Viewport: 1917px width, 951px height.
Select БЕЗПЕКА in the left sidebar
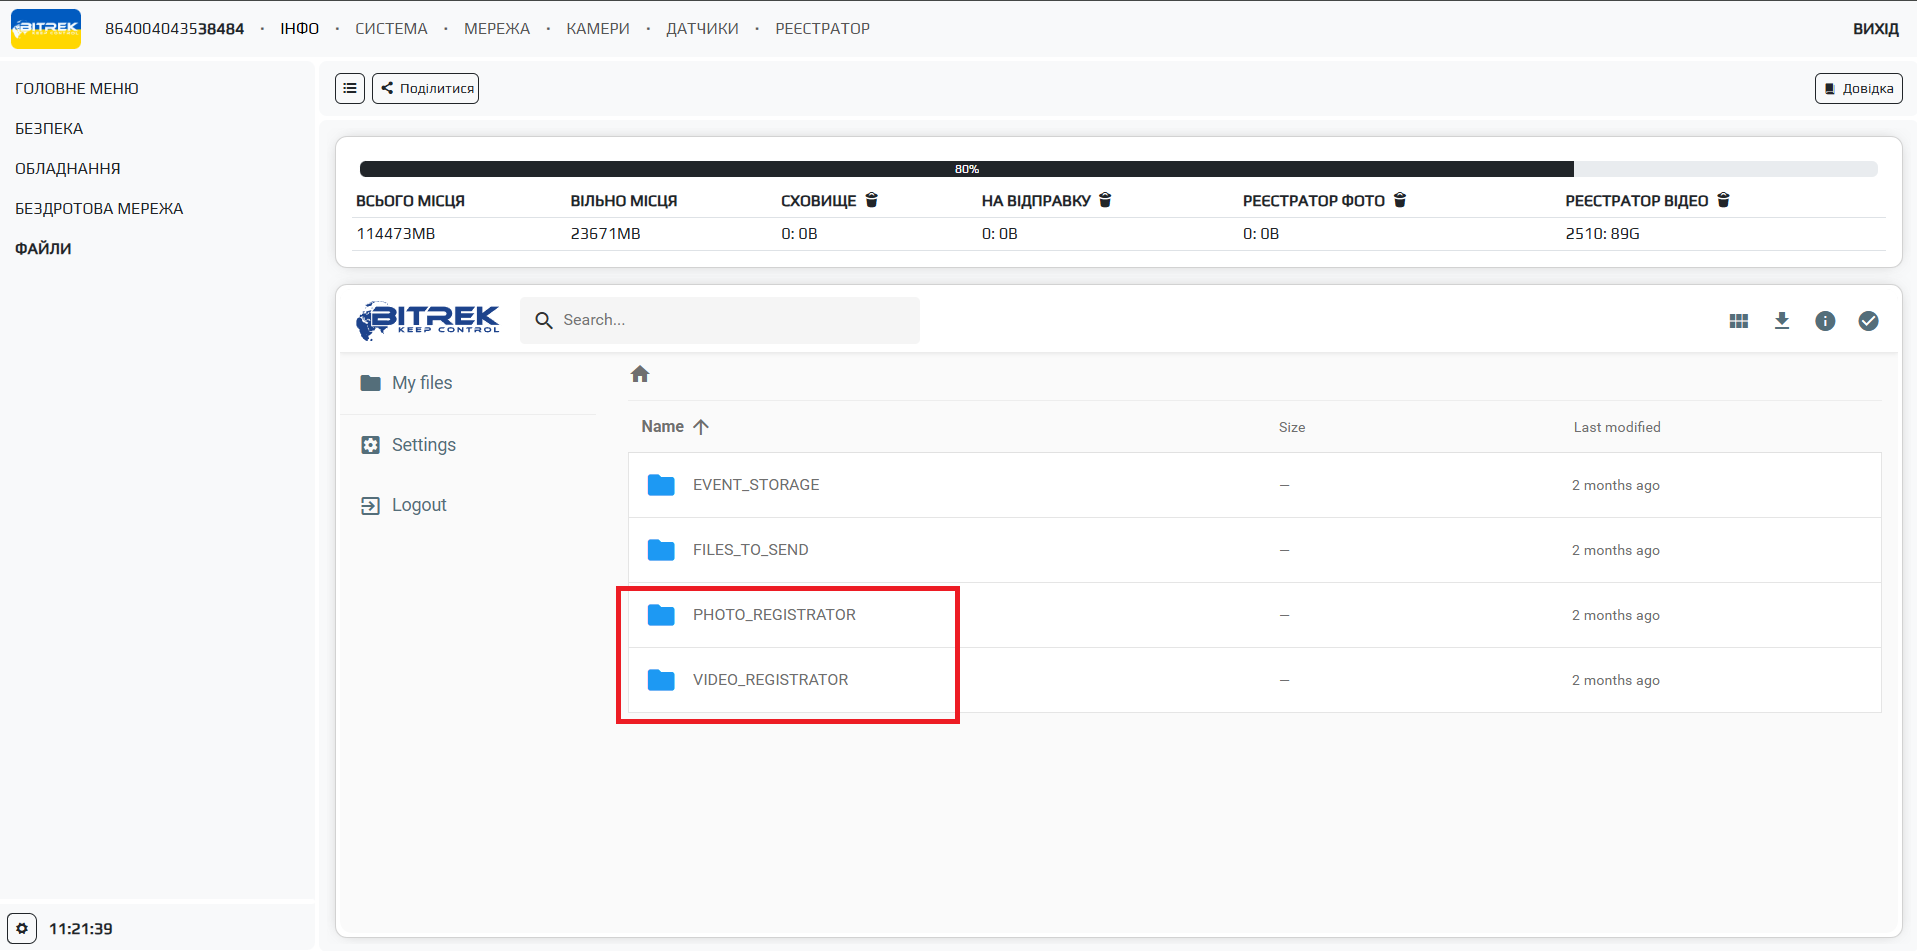tap(49, 129)
